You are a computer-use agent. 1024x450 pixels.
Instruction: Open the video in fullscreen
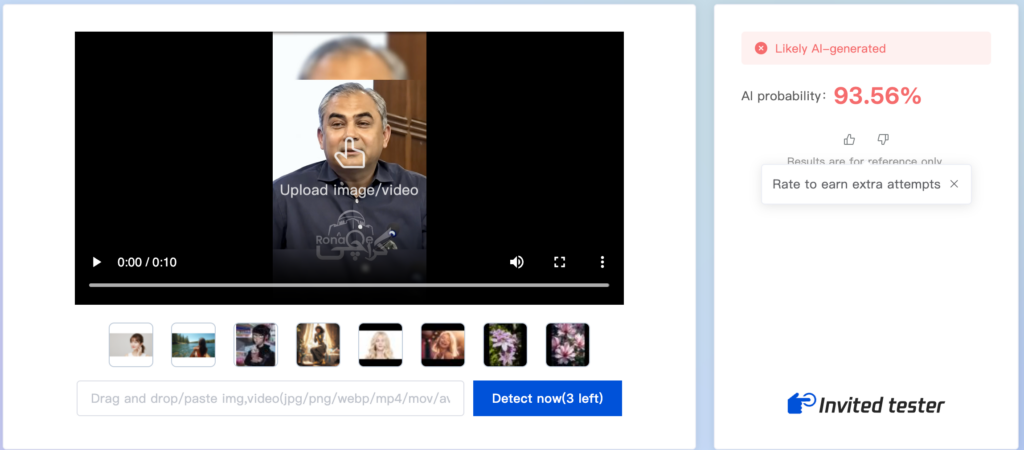tap(559, 263)
